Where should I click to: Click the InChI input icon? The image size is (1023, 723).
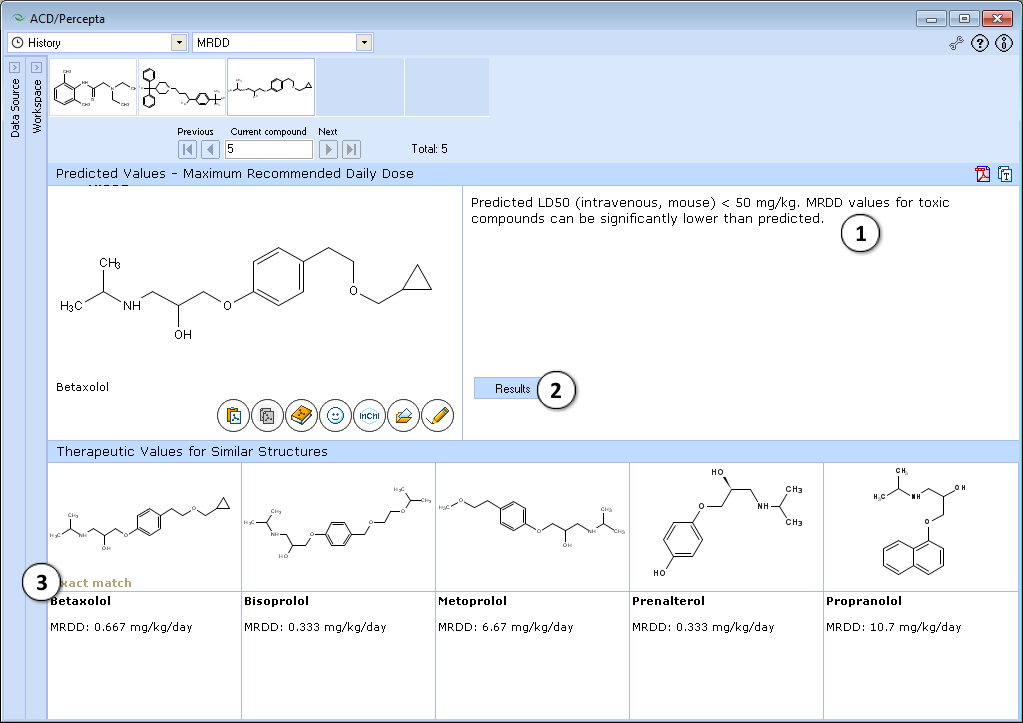[369, 416]
